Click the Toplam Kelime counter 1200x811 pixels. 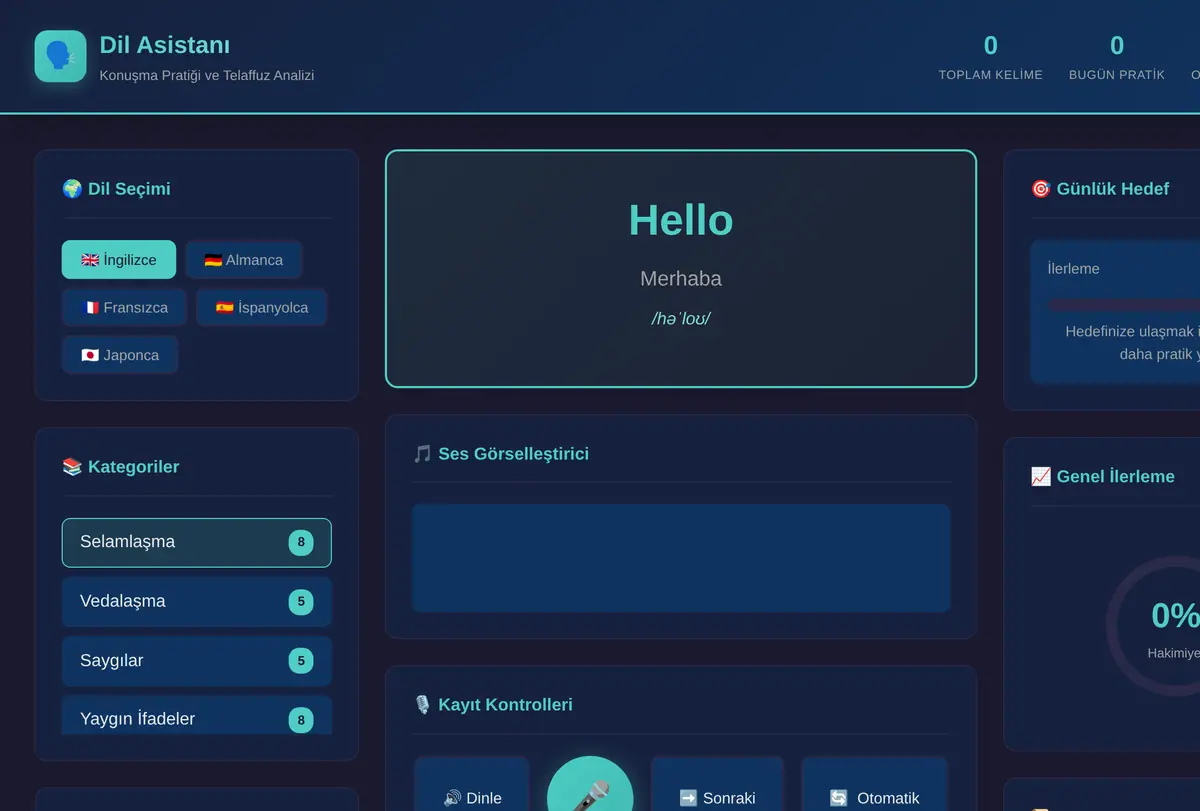tap(990, 56)
